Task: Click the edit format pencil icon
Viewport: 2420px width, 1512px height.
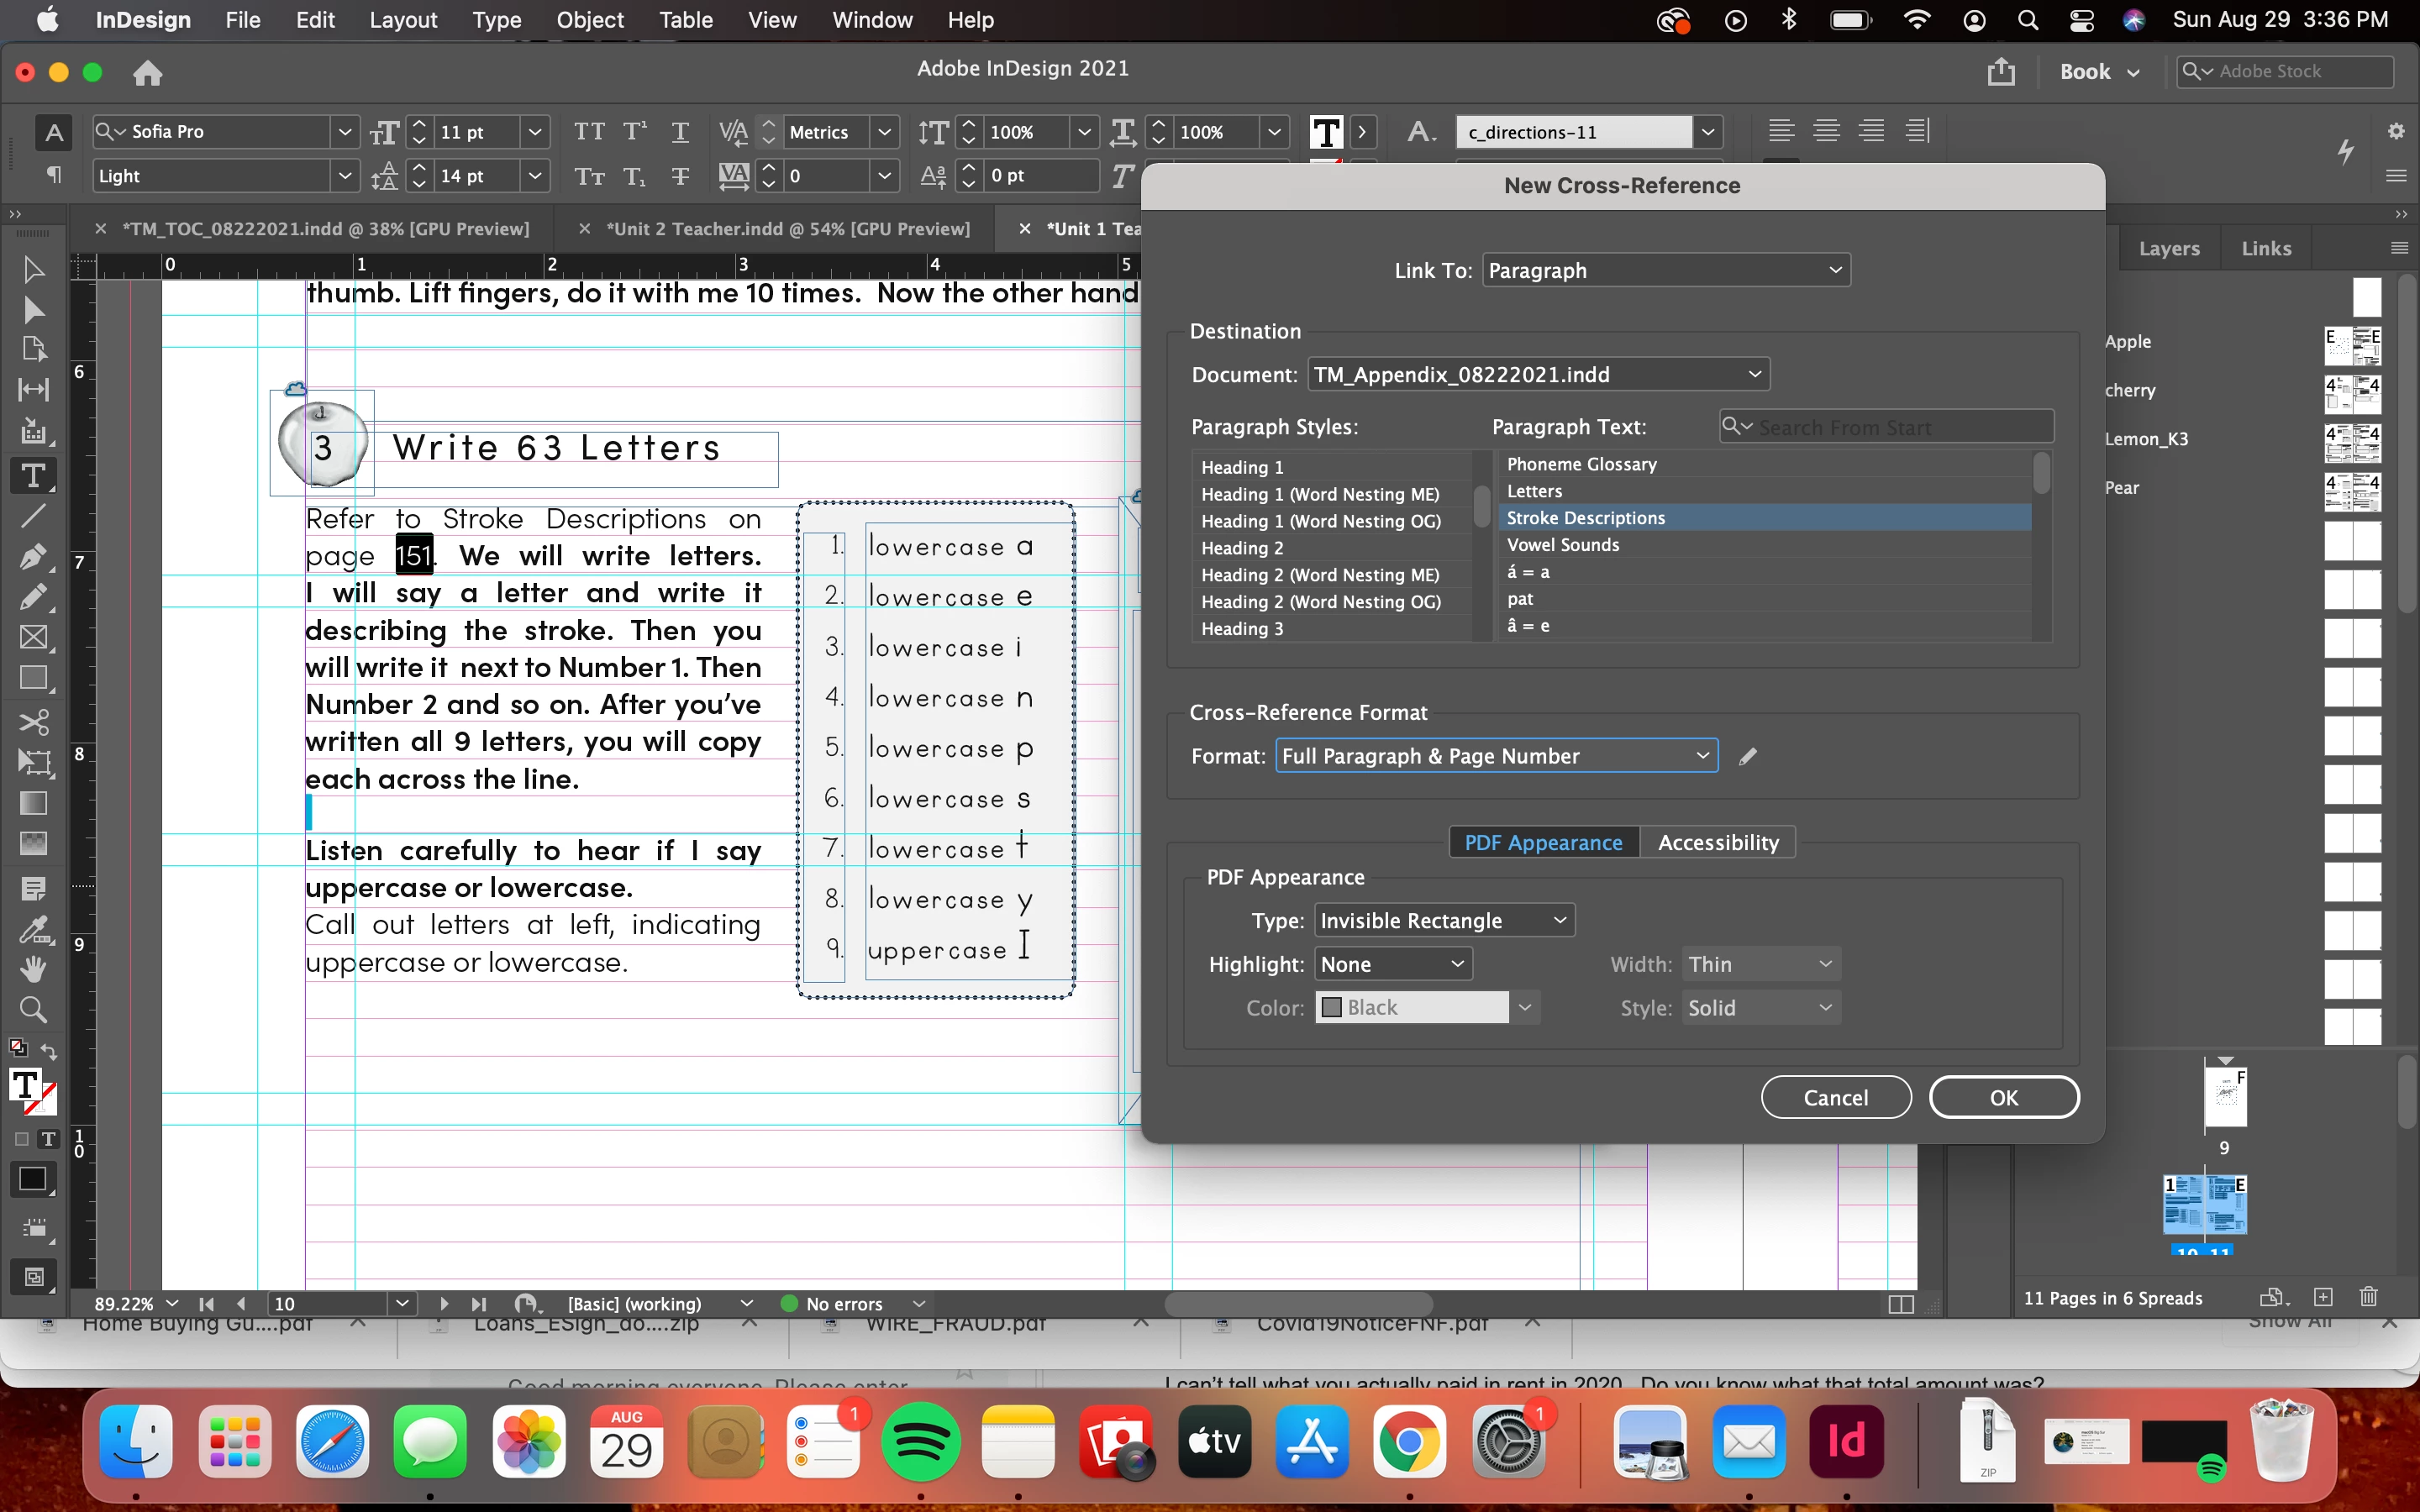Action: point(1747,757)
